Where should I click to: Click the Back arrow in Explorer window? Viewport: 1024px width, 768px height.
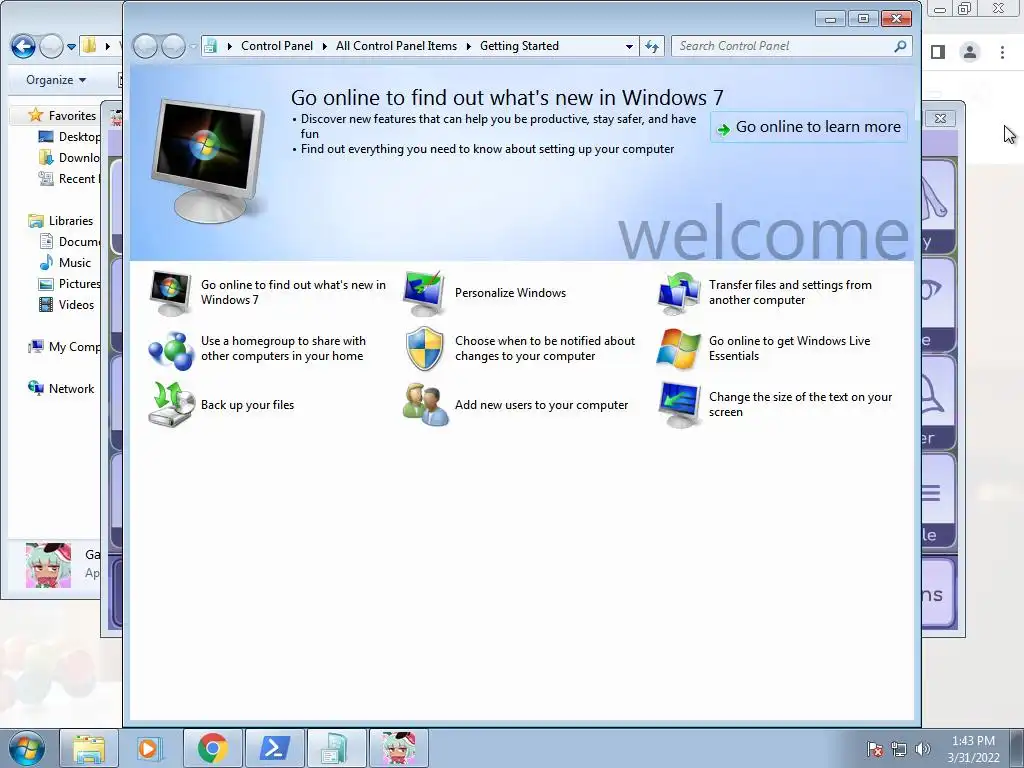tap(23, 46)
